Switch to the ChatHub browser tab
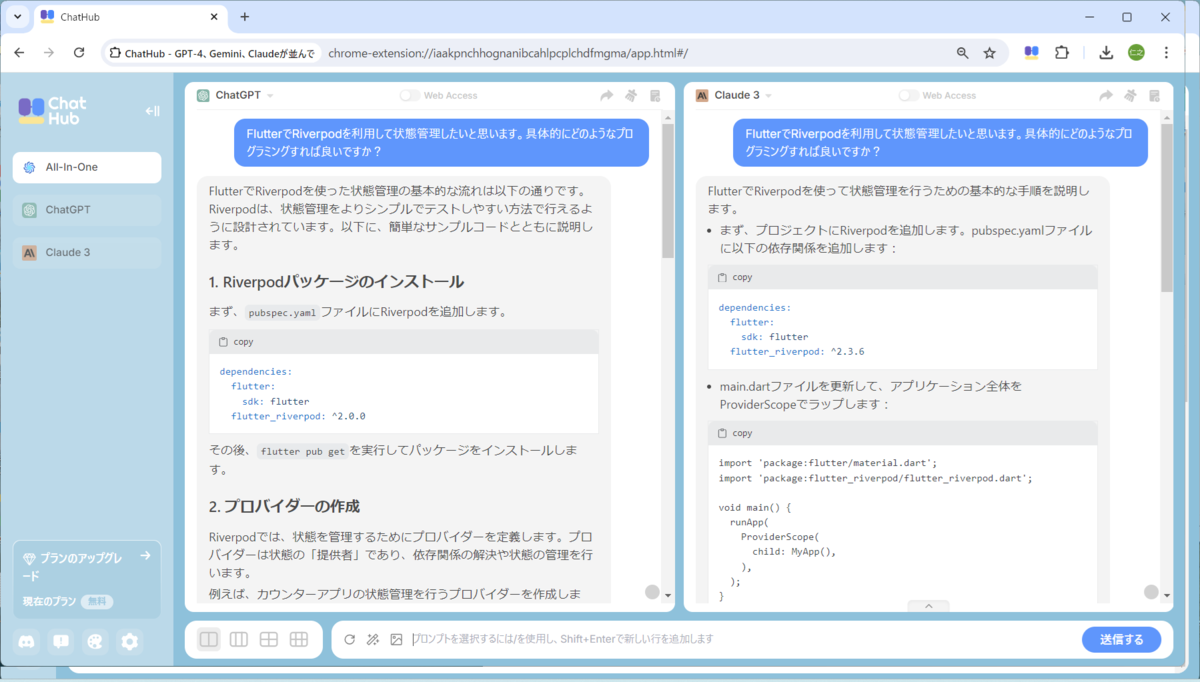This screenshot has height=682, width=1200. point(130,17)
